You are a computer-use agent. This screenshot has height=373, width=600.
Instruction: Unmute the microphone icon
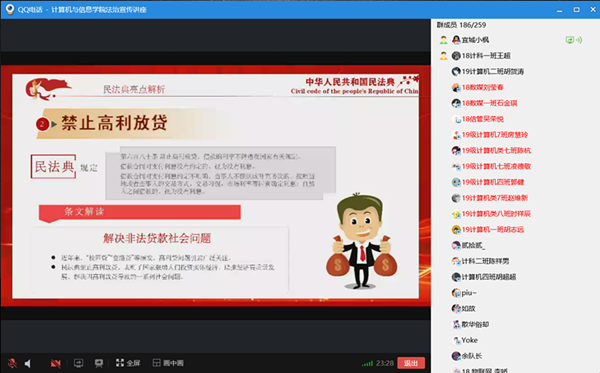coord(12,363)
